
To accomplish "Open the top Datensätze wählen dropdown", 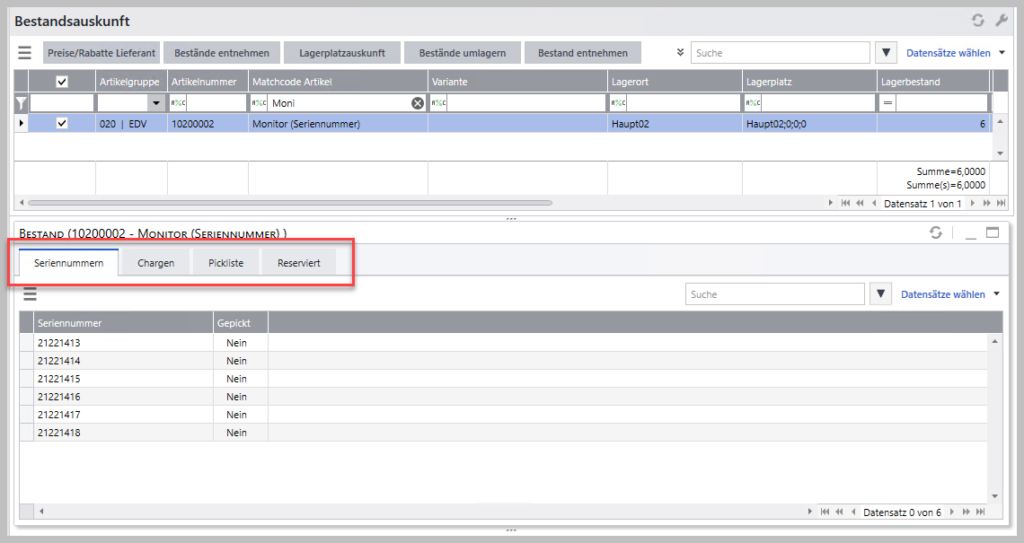I will click(955, 53).
